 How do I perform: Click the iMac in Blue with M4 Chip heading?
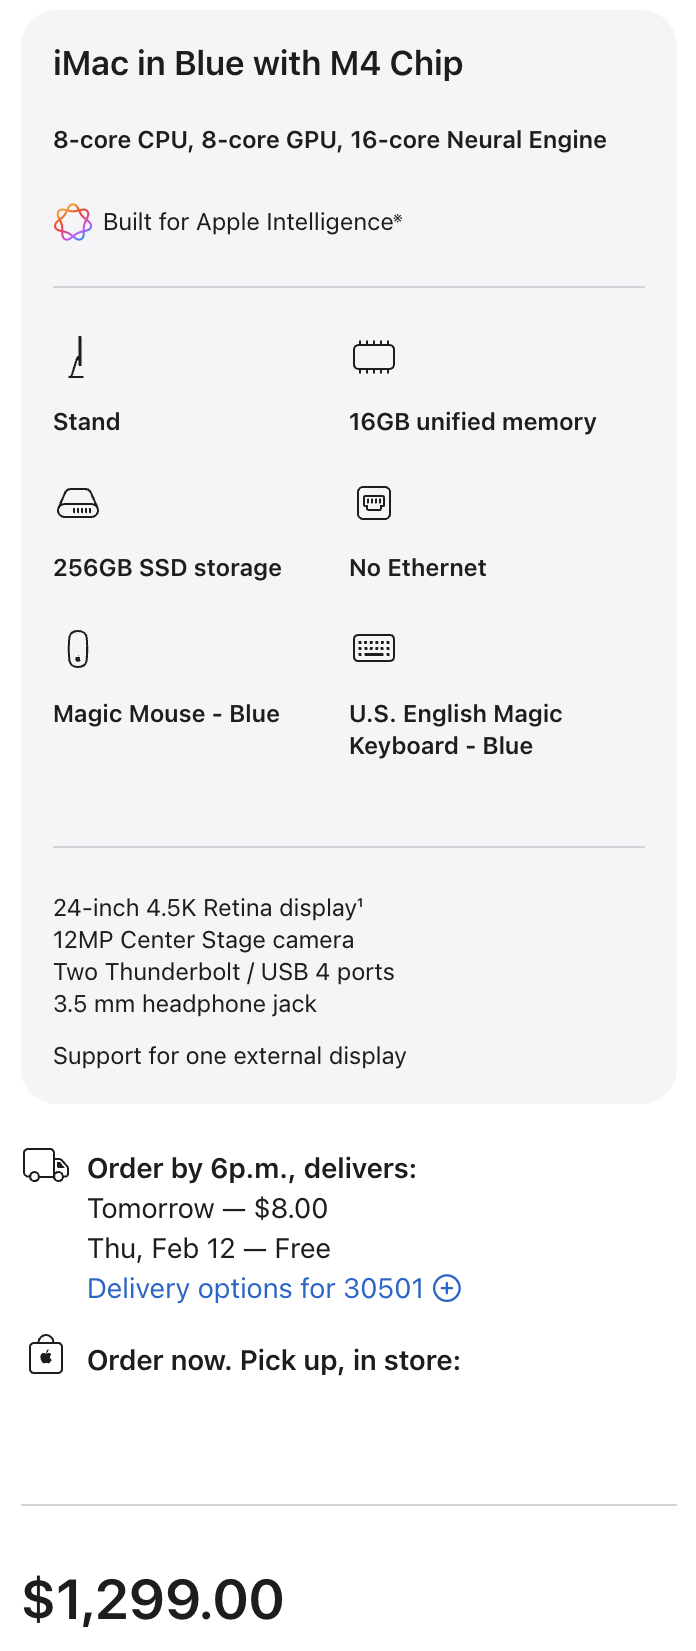pyautogui.click(x=258, y=64)
